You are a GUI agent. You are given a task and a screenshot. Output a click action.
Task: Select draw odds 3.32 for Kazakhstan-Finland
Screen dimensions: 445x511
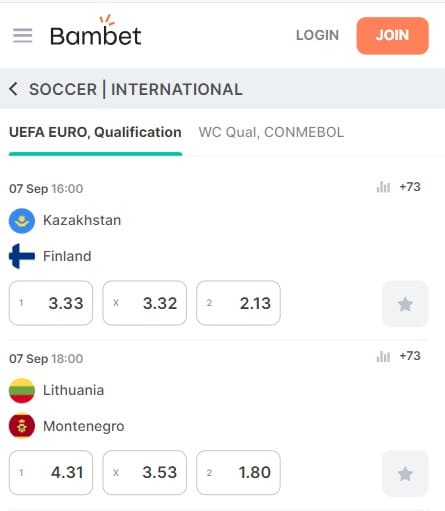(145, 303)
